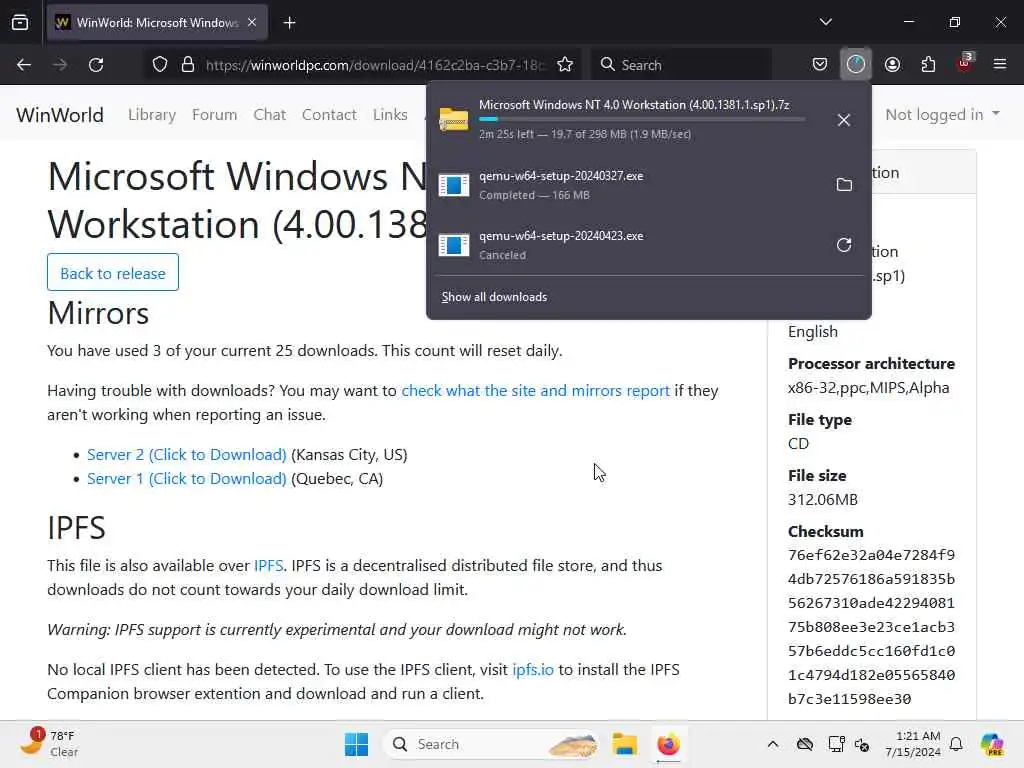1024x768 pixels.
Task: Click the site padlock icon
Action: 188,65
